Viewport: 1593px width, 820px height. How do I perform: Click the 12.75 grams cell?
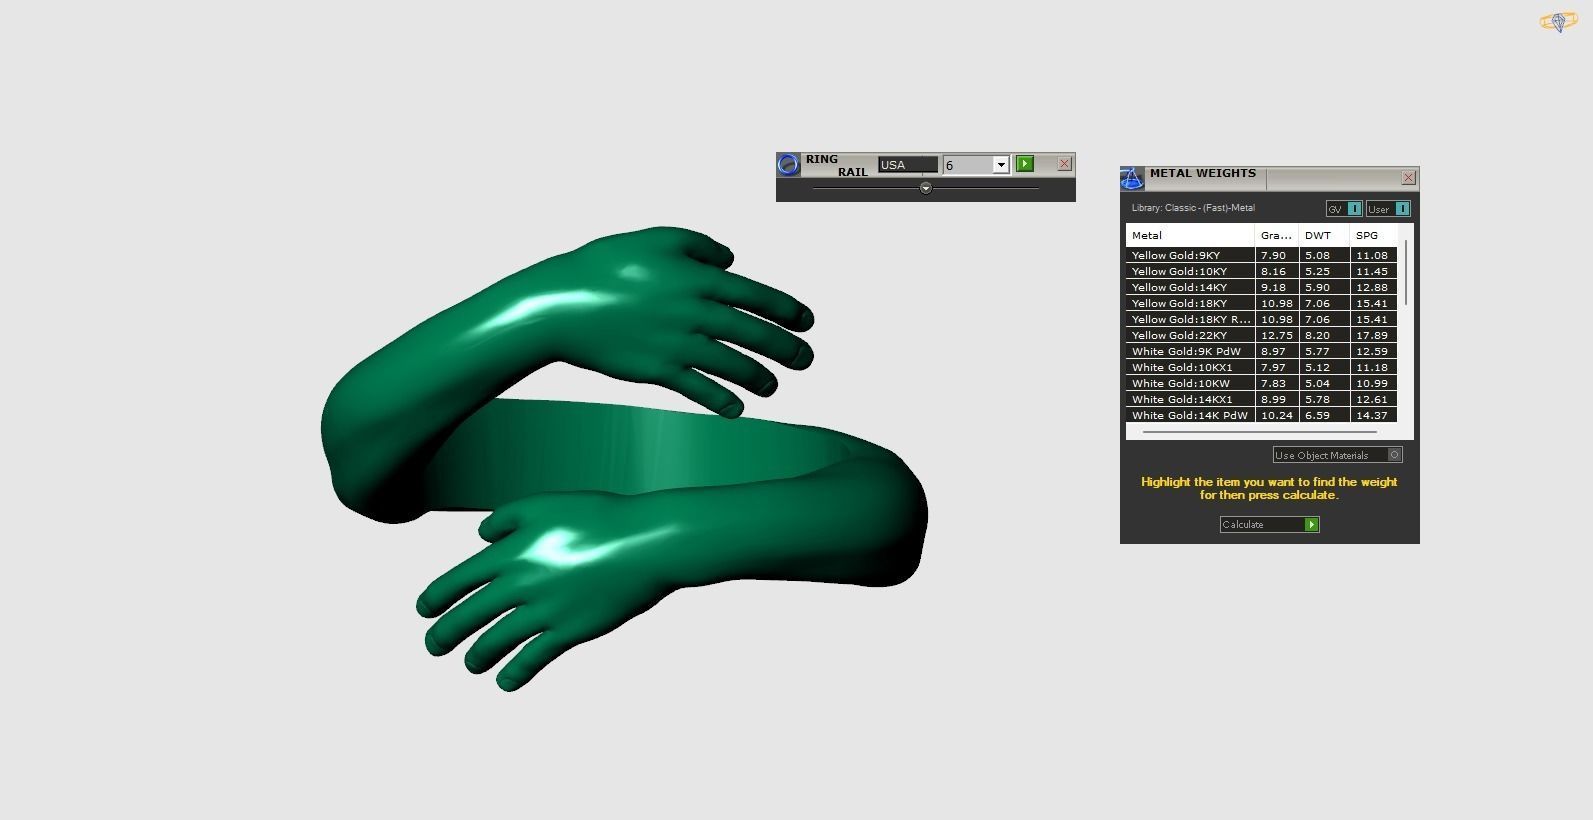tap(1277, 335)
